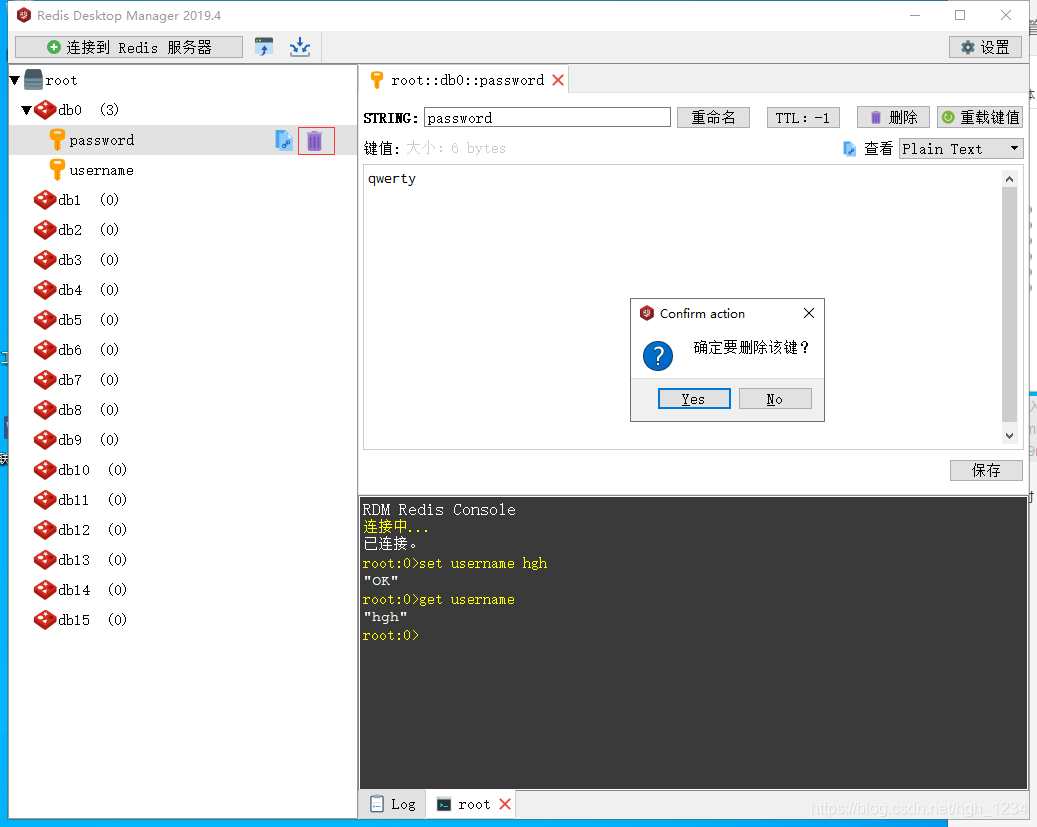Click the Rename key button
Screen dimensions: 1037x827
point(713,117)
